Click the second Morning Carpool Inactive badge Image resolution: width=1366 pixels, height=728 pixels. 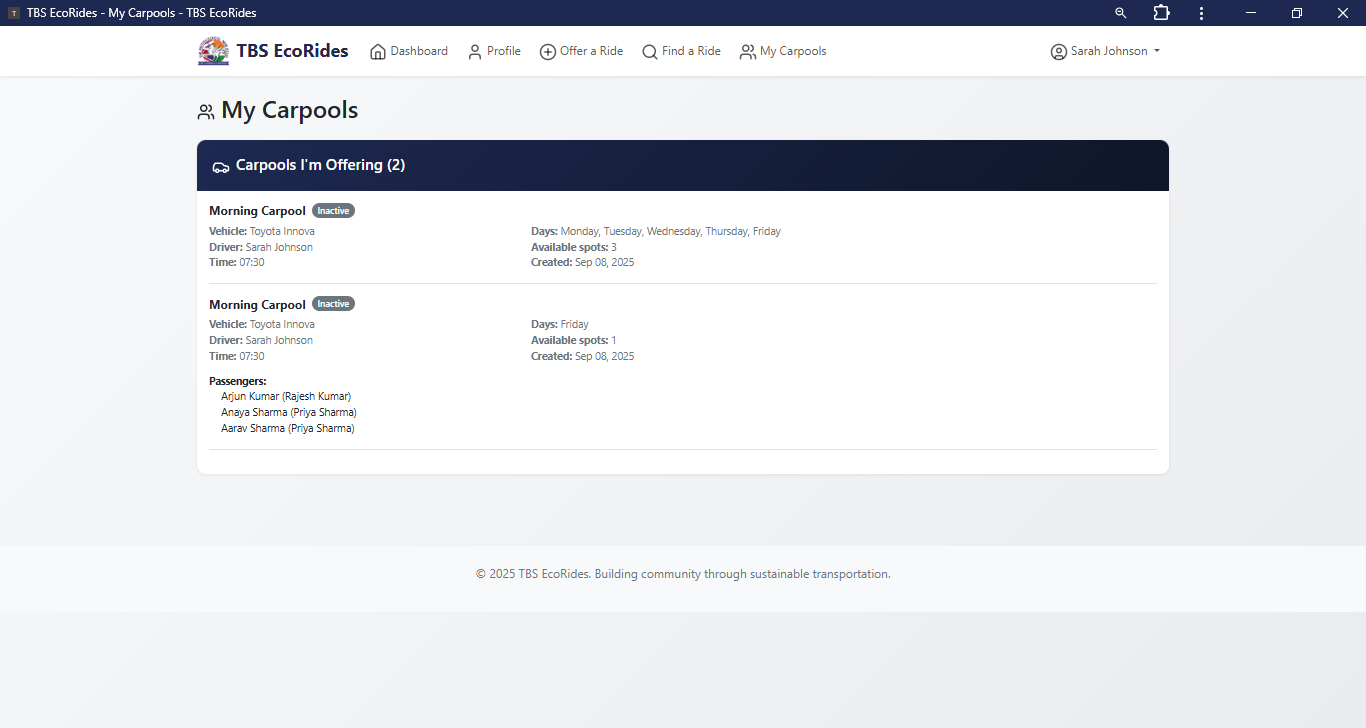(x=333, y=304)
